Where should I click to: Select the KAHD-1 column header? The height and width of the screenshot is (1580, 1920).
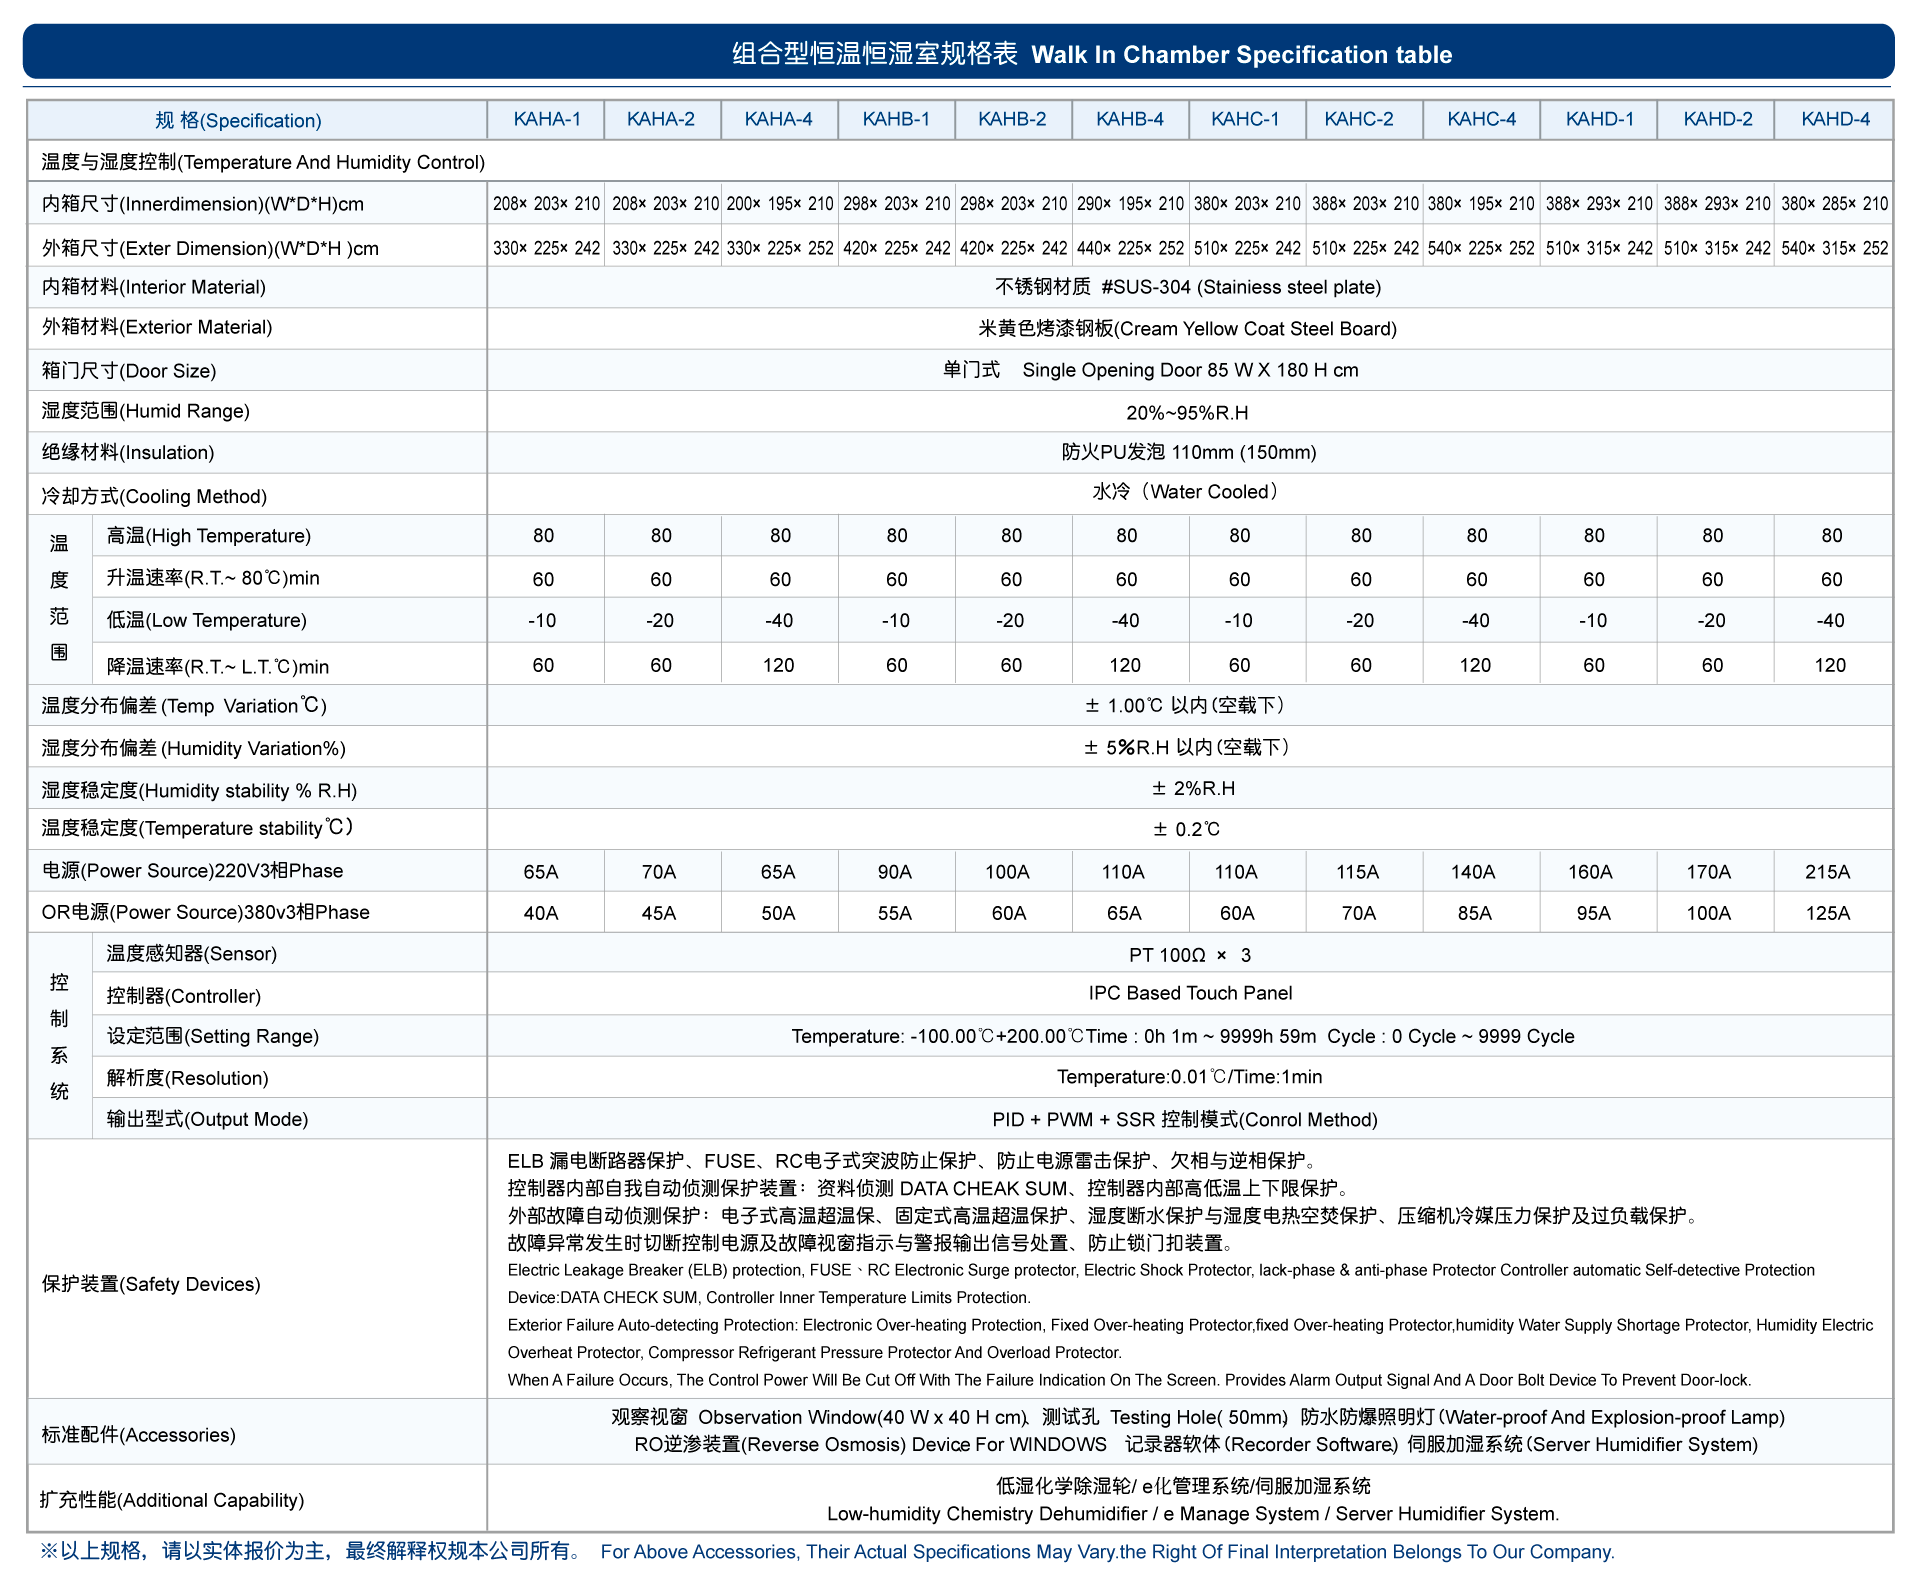click(1600, 119)
